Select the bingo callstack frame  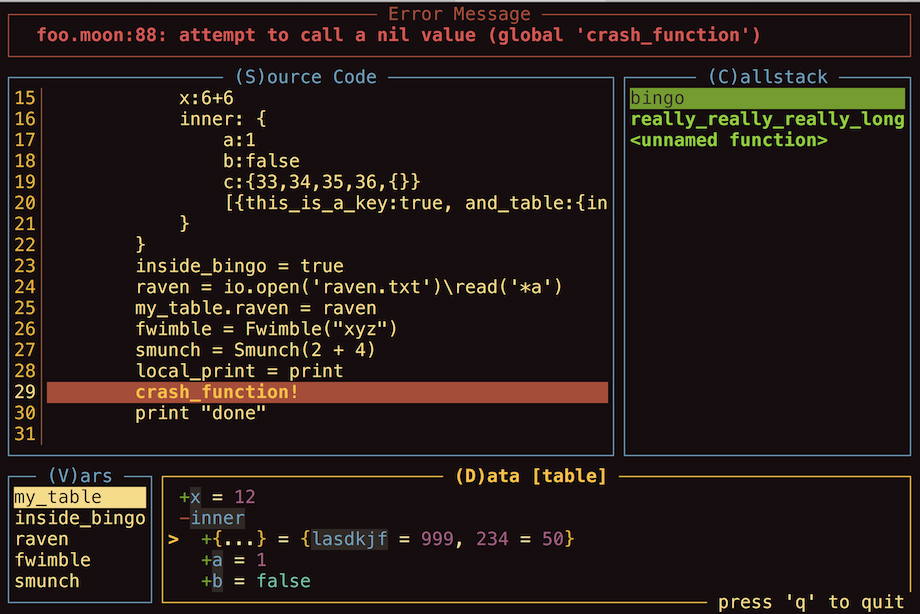(658, 98)
